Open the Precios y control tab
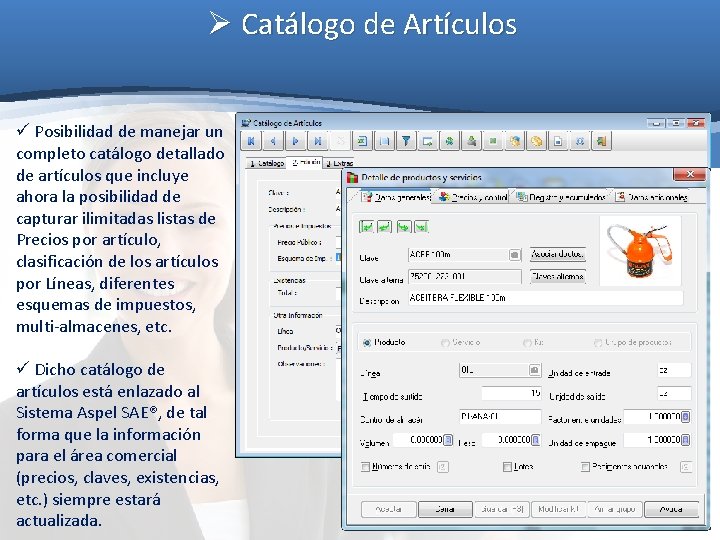This screenshot has width=720, height=540. click(x=473, y=197)
